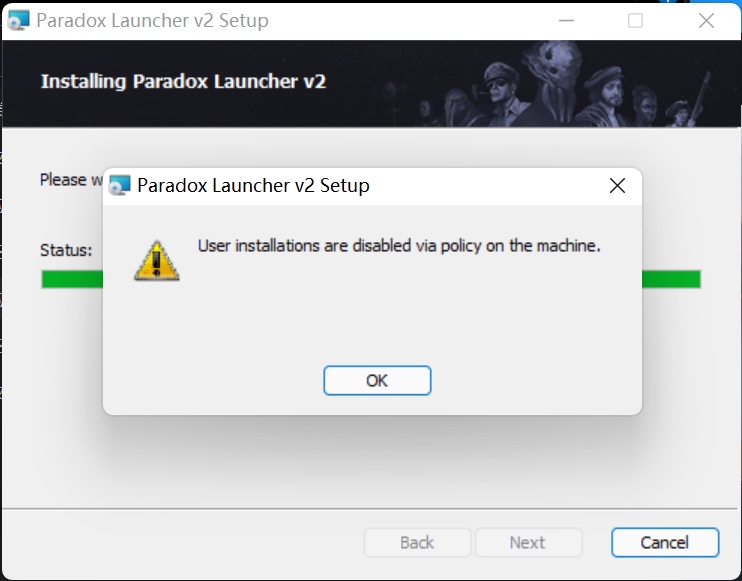Click the green progress bar's left end

(72, 279)
